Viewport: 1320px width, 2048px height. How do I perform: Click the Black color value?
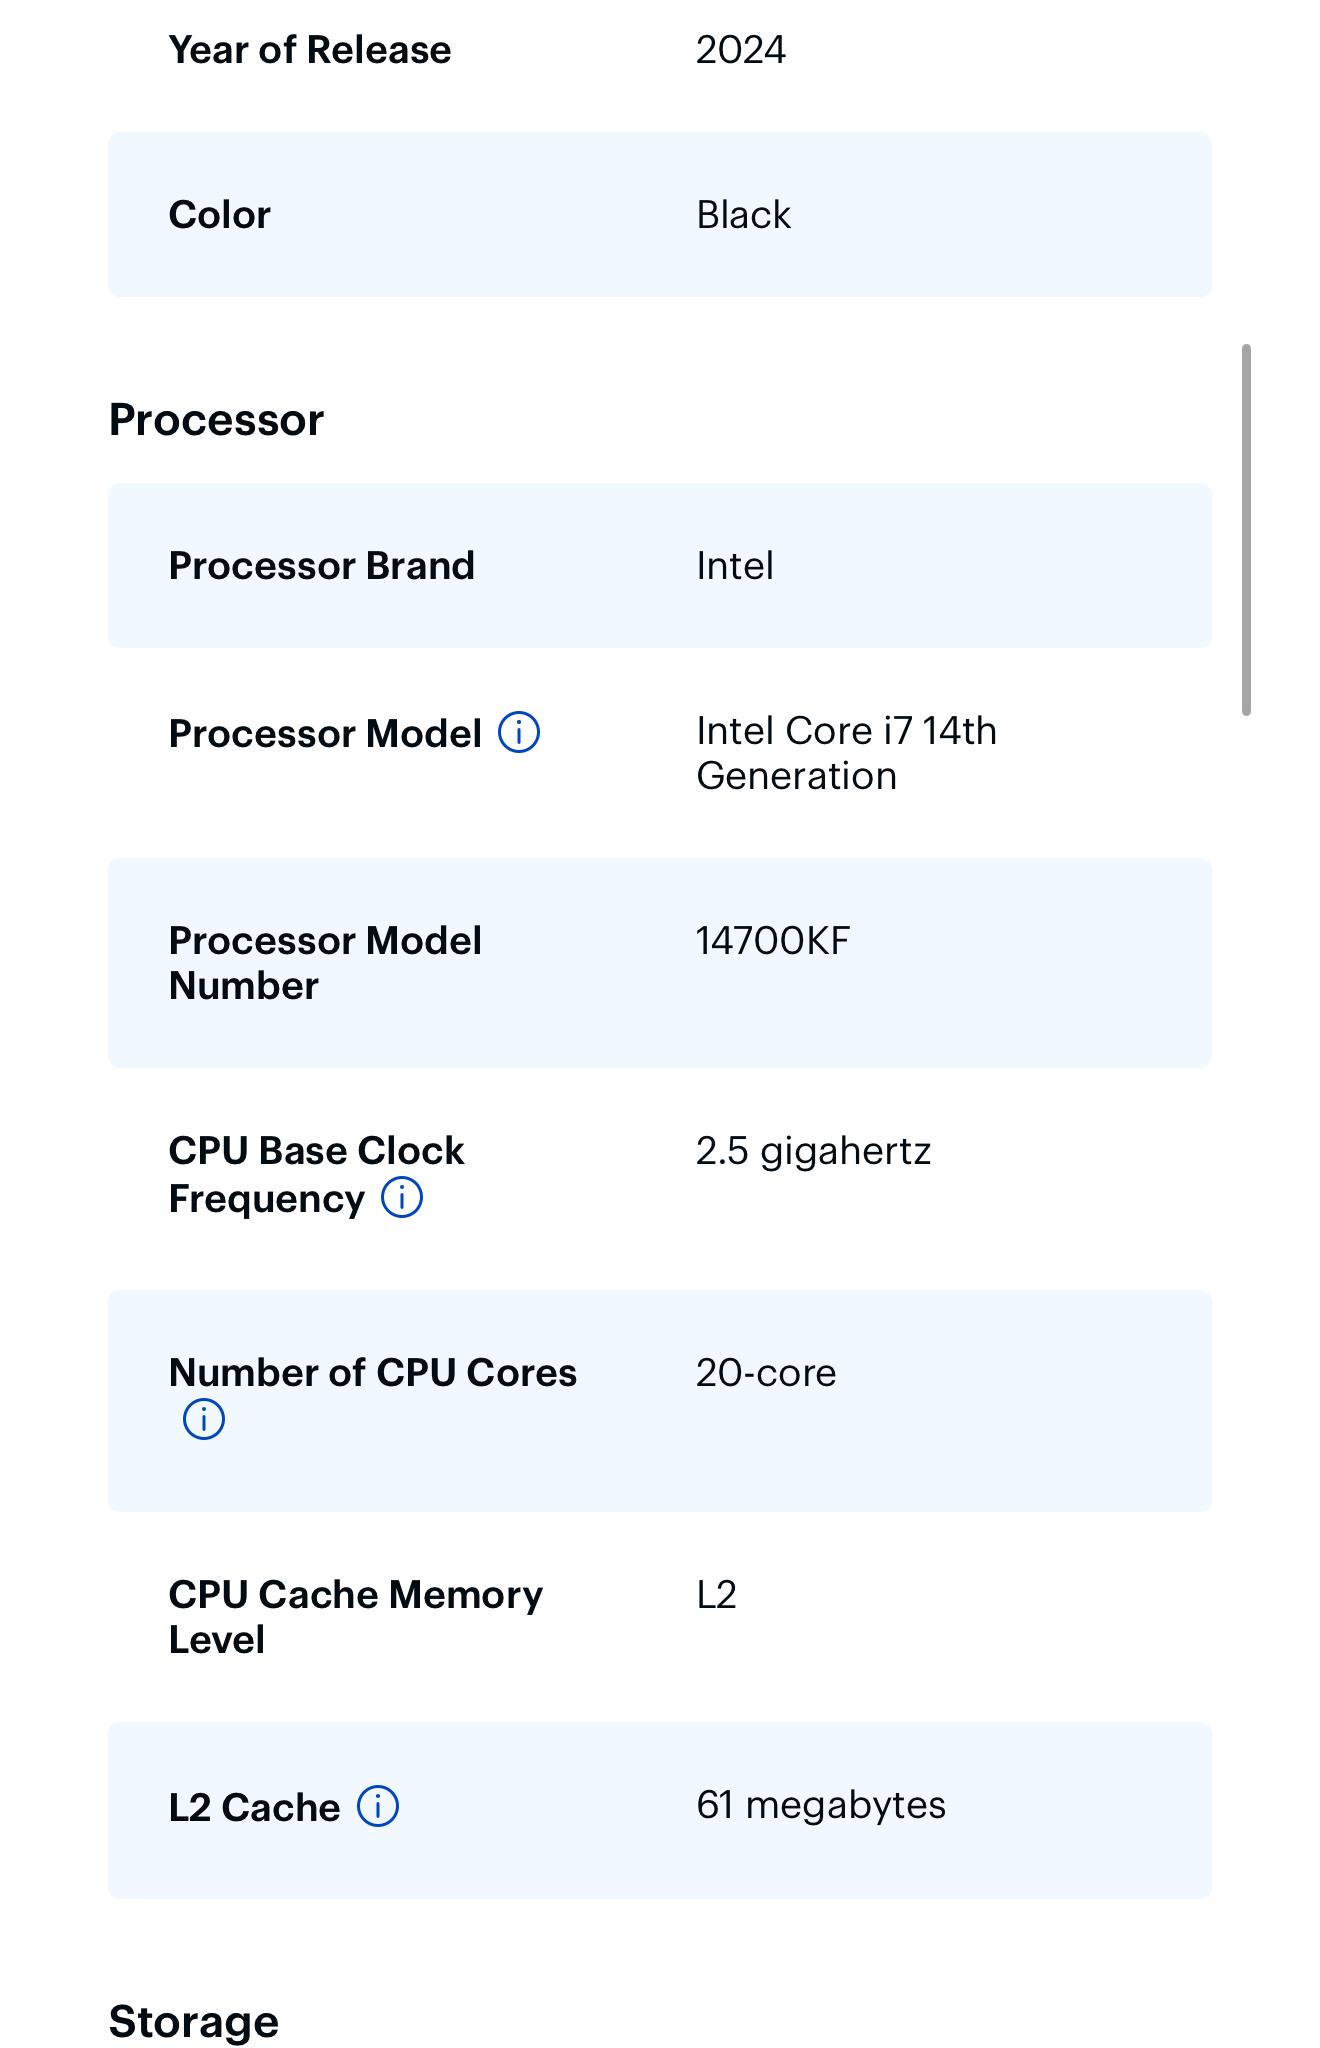pos(744,215)
